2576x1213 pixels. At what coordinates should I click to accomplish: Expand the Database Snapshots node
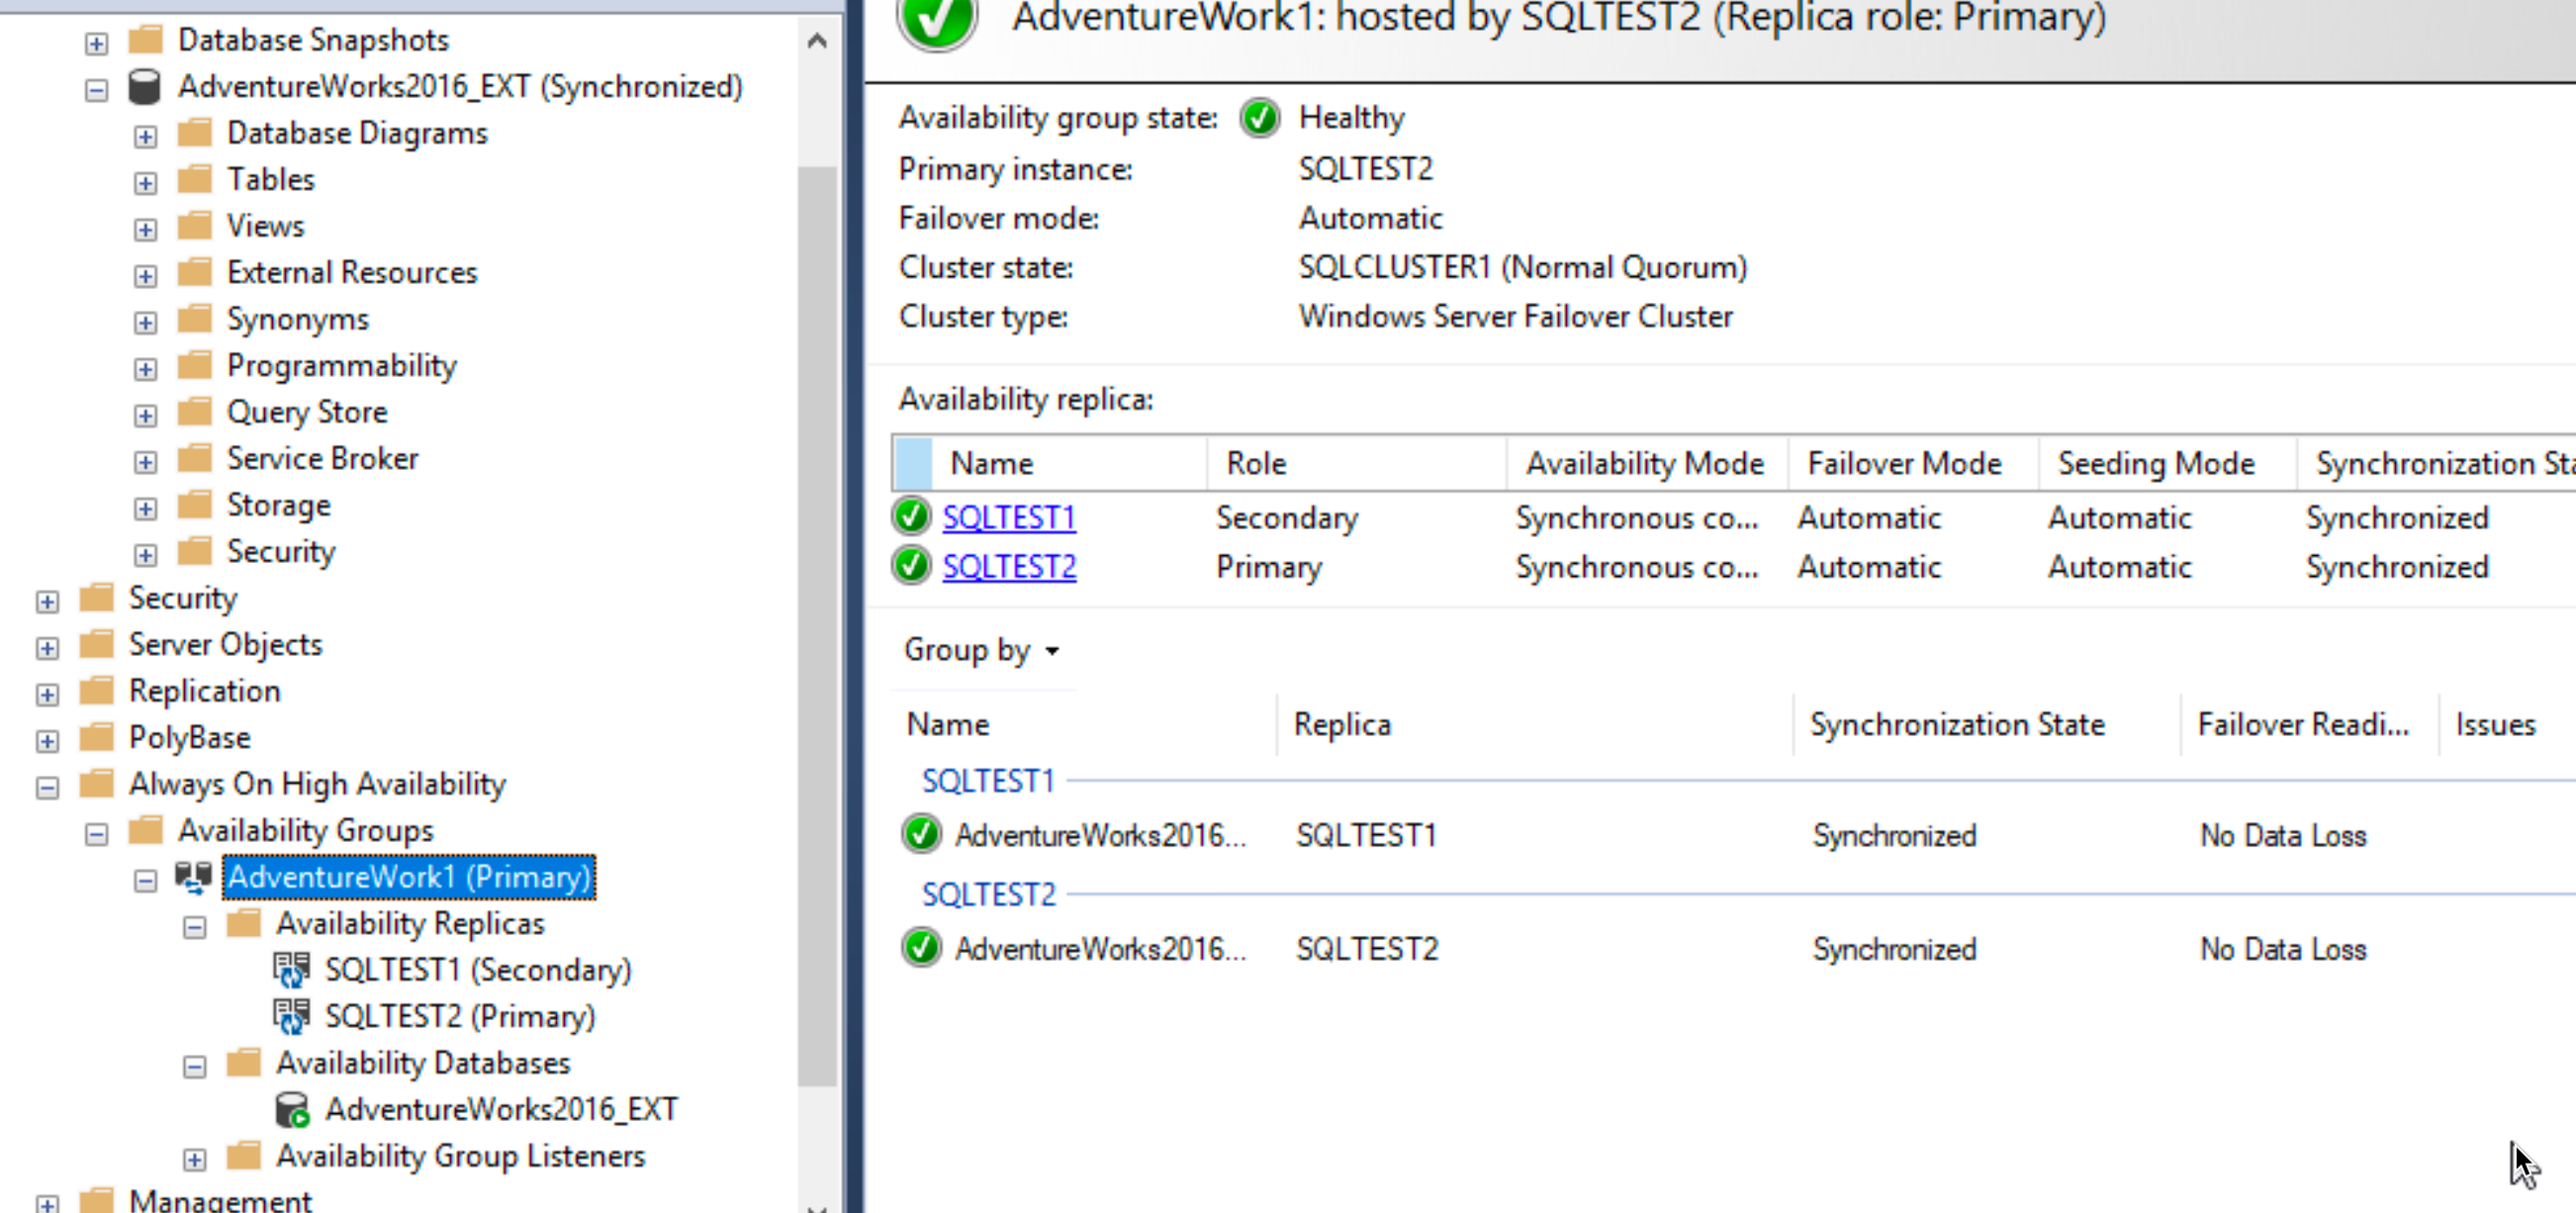(x=96, y=43)
